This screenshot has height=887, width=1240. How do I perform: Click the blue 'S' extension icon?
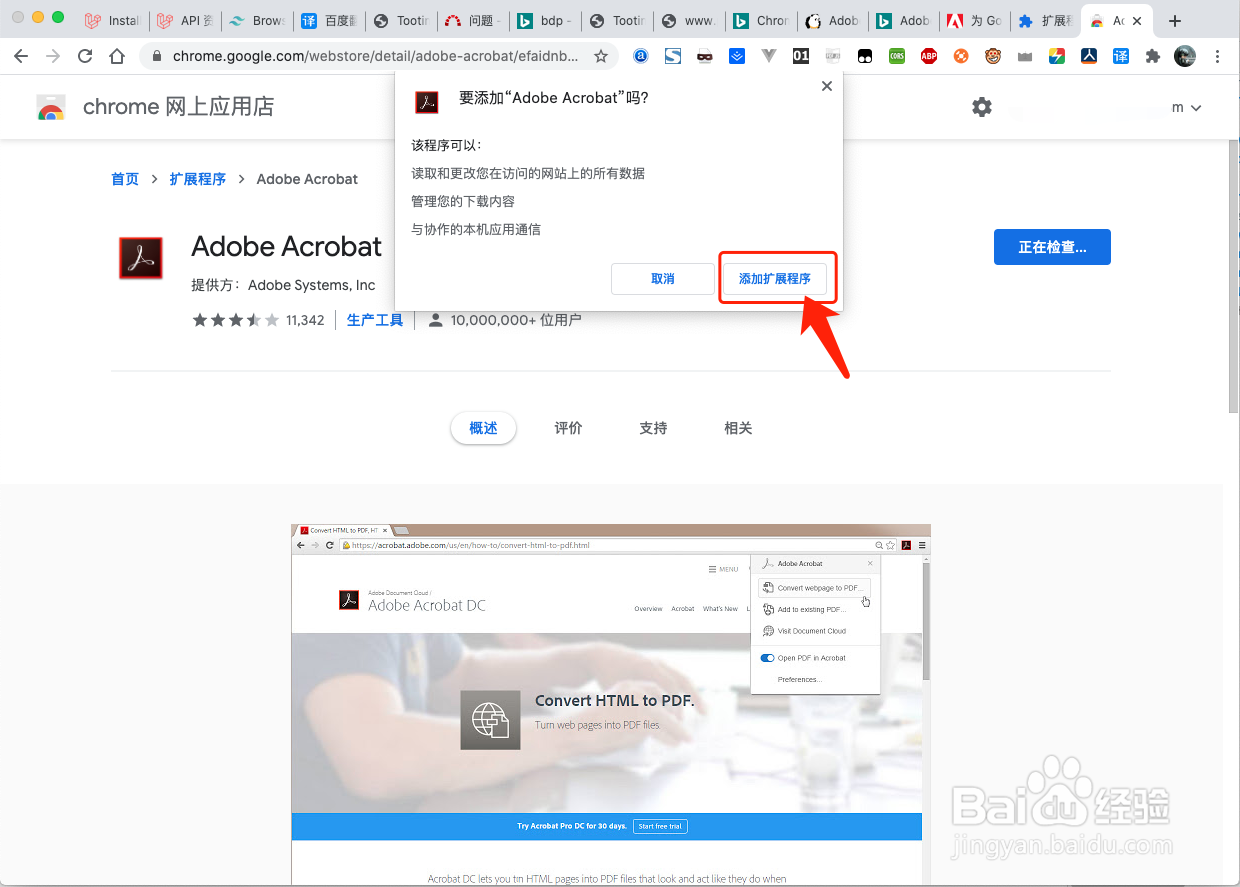673,57
